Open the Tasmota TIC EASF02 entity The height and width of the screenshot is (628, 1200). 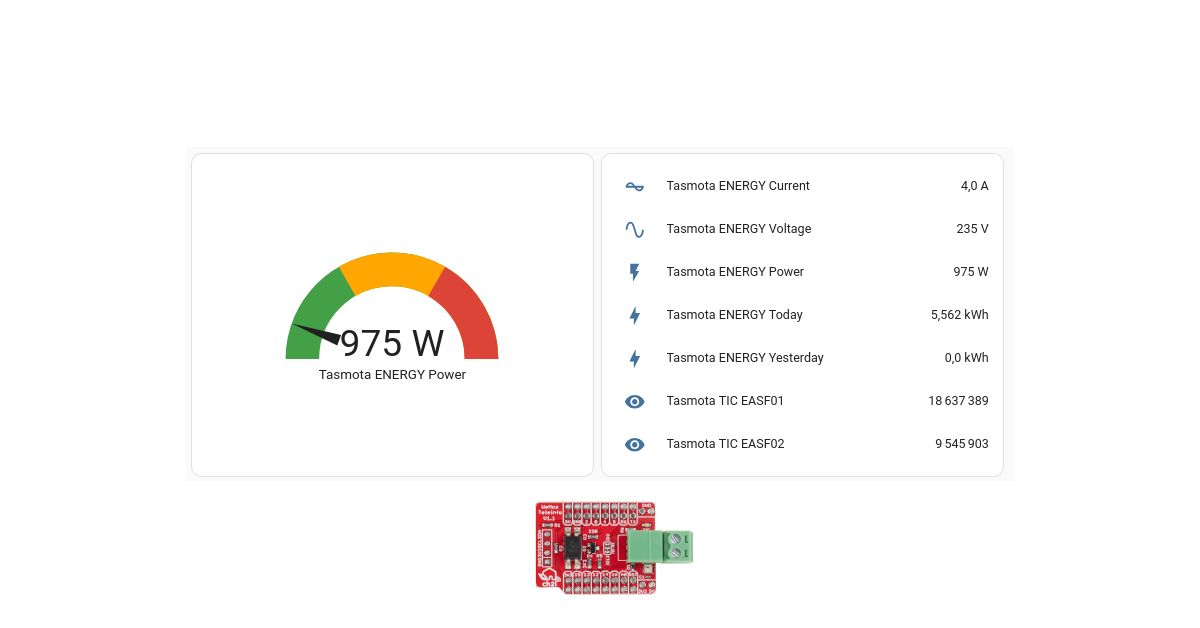click(725, 444)
